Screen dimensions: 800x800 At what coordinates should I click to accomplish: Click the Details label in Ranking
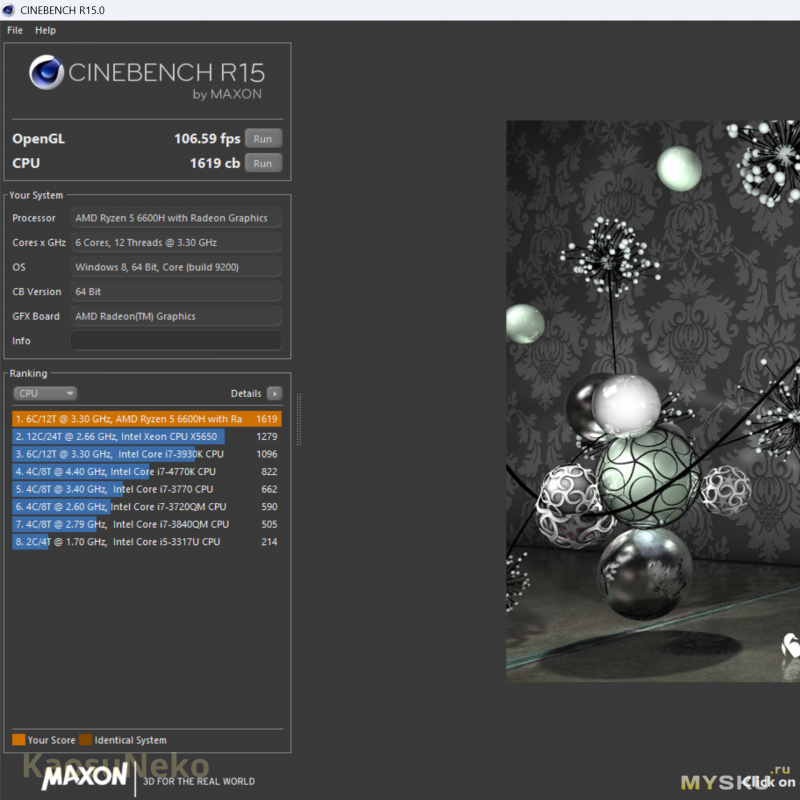point(246,393)
